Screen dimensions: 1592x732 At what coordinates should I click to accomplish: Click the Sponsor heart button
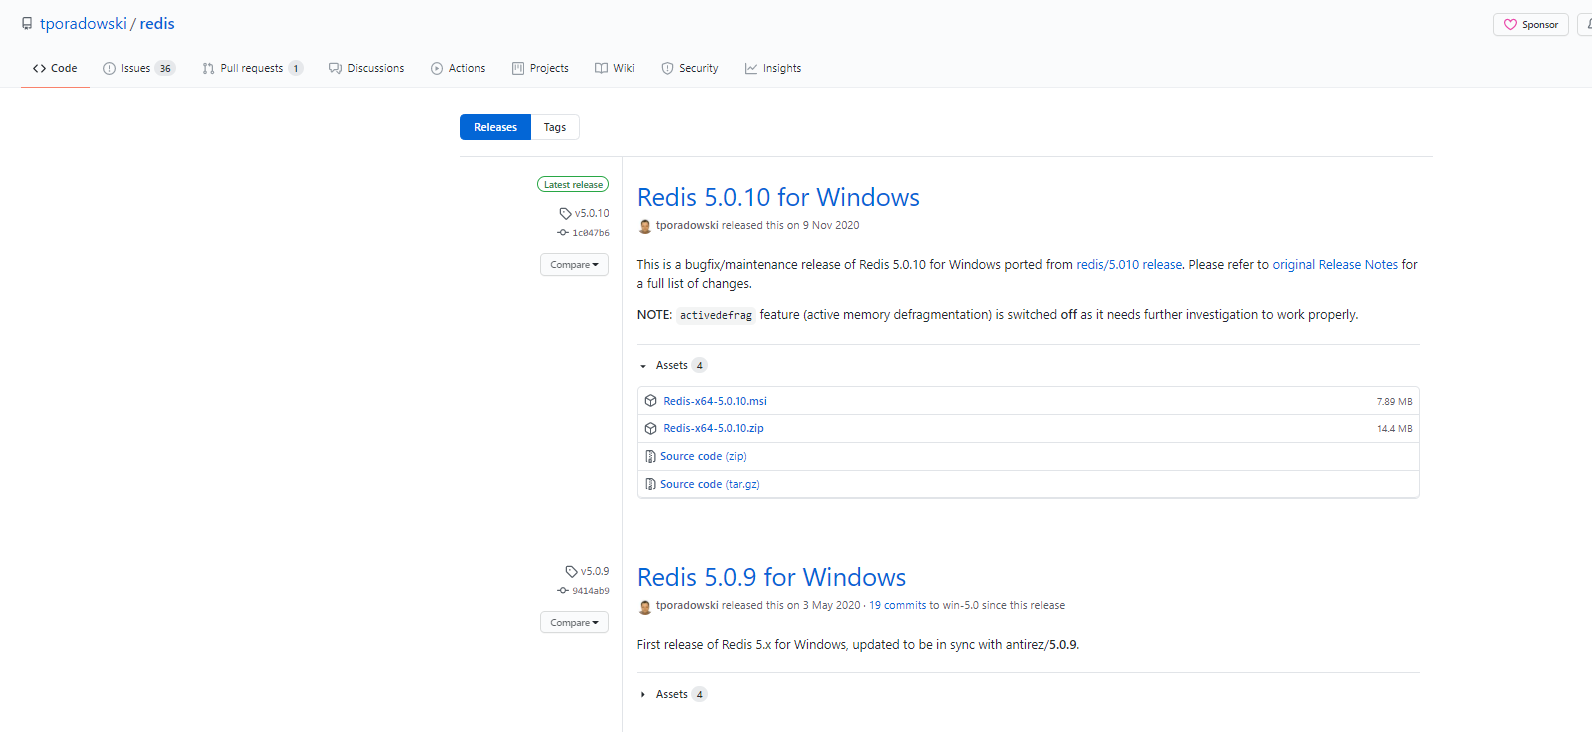[1531, 24]
